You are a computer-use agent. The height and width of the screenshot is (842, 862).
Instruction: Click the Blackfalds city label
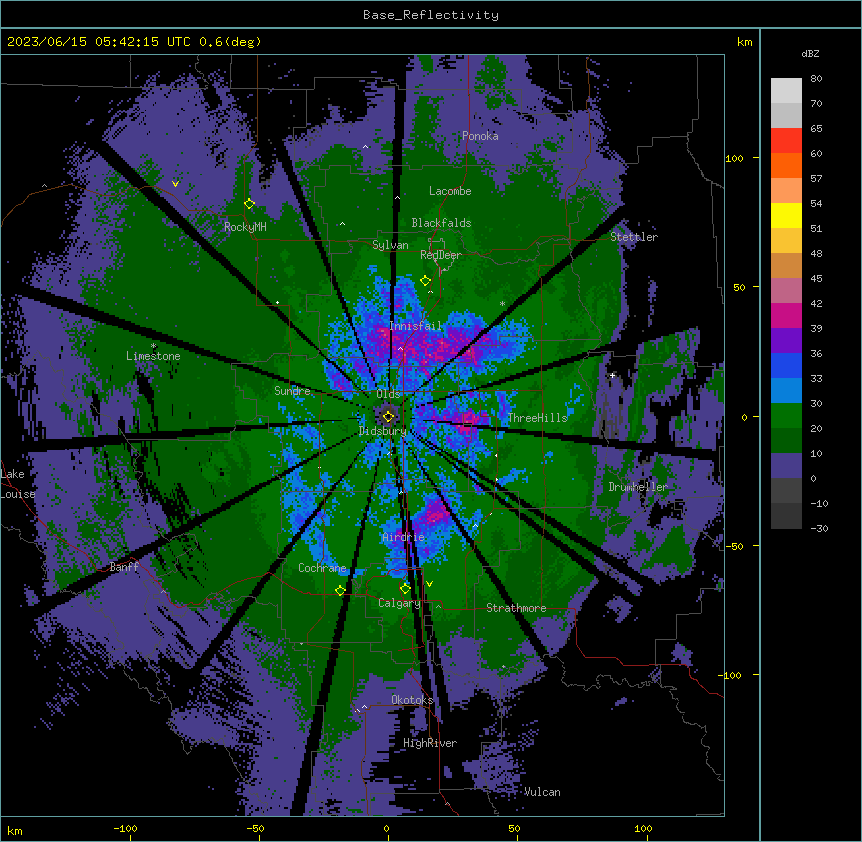click(441, 223)
